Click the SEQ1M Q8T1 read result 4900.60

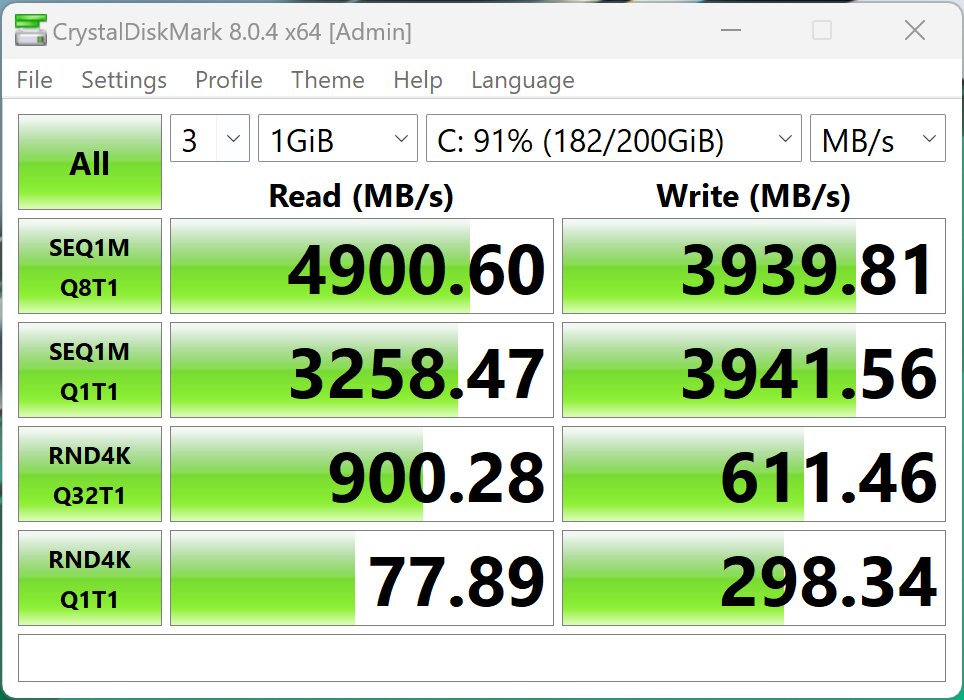click(362, 266)
